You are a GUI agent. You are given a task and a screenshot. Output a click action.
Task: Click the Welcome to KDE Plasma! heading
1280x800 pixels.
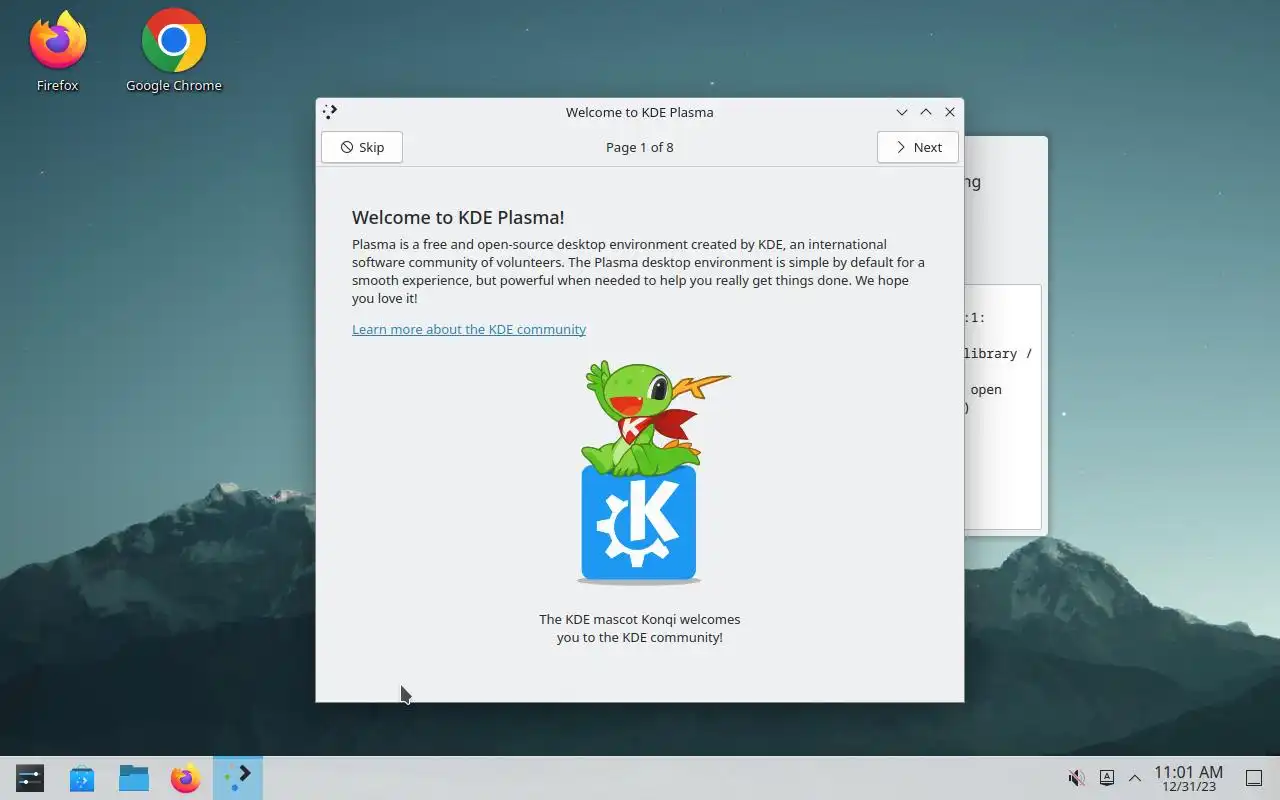point(458,217)
